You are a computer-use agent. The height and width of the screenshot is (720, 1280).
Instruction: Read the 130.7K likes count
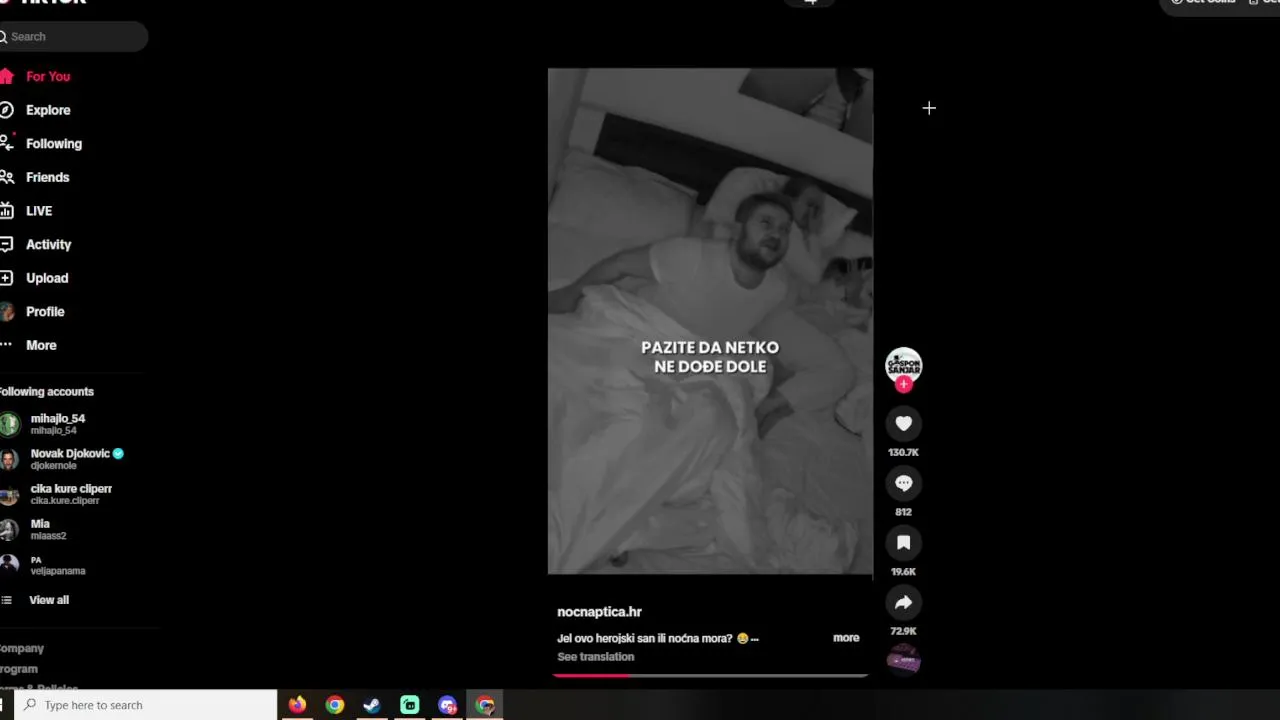[903, 452]
